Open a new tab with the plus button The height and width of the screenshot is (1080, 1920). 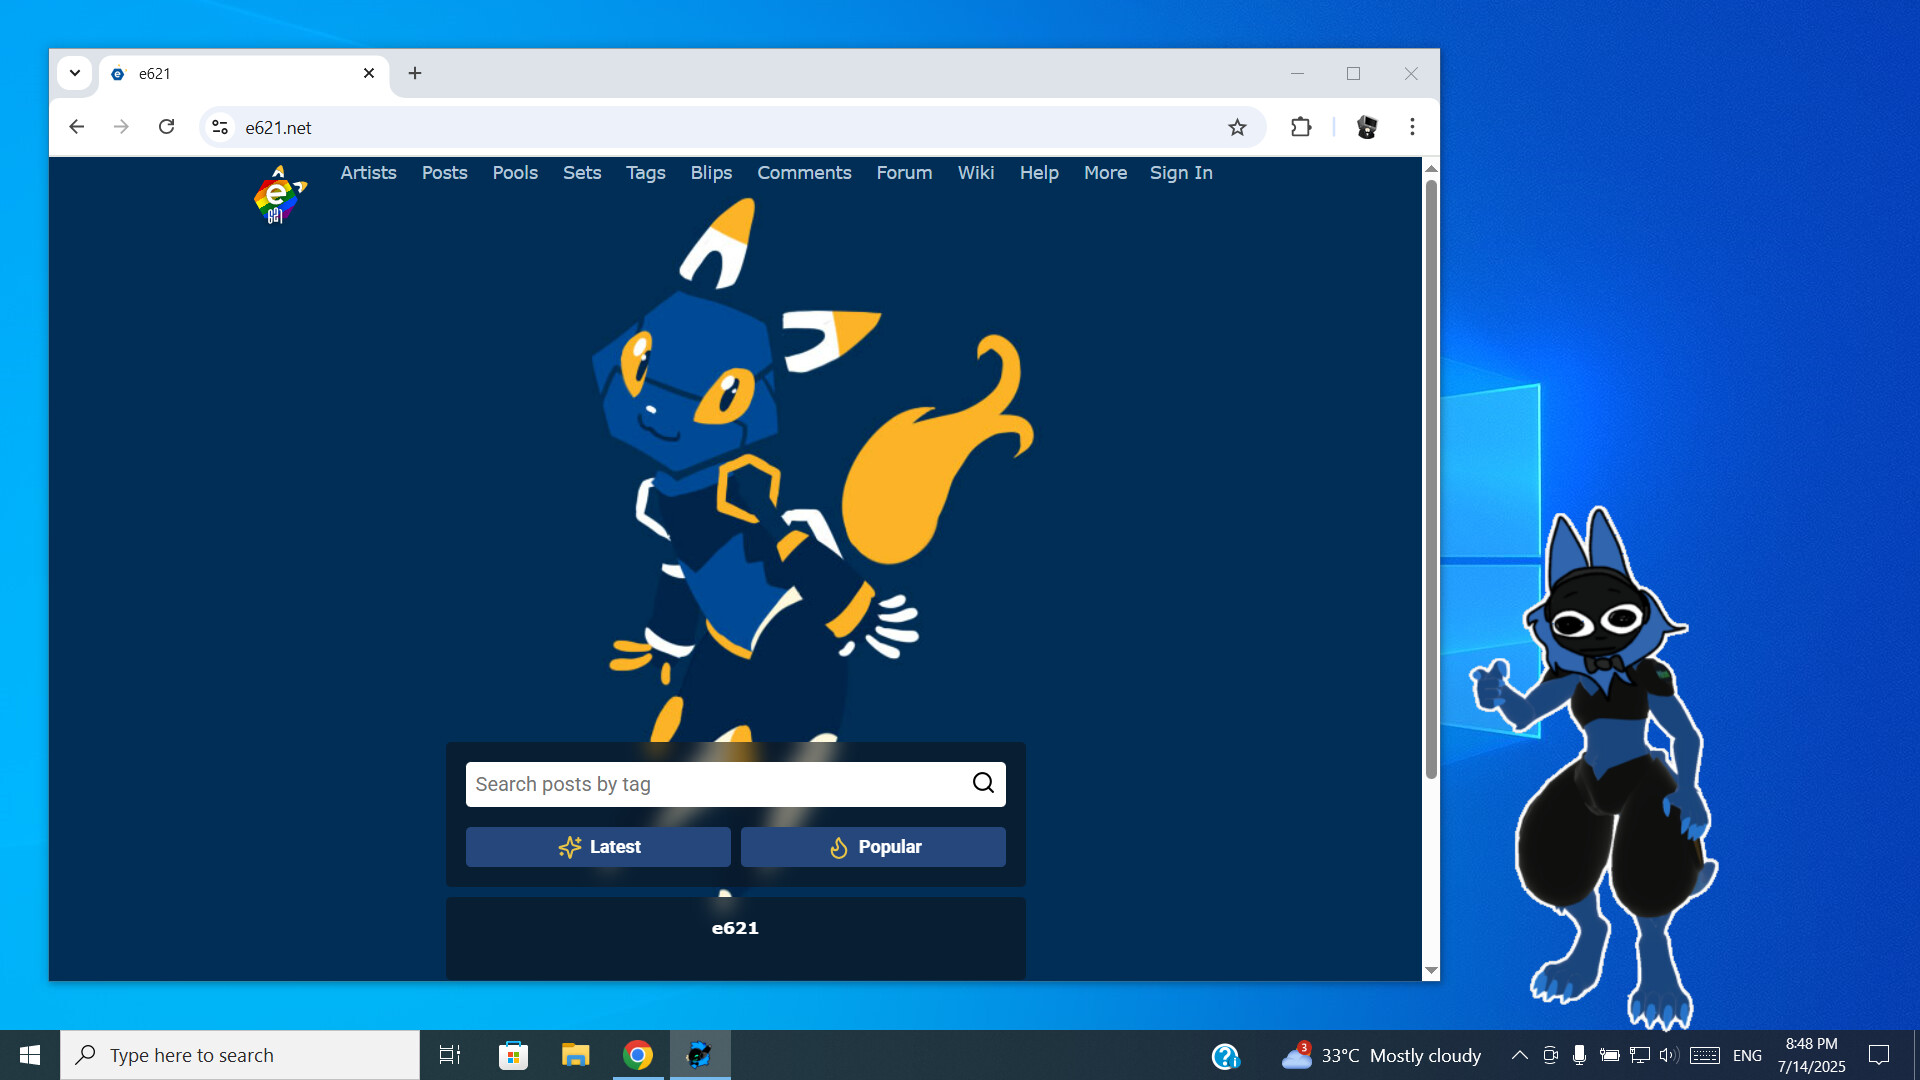pos(415,73)
